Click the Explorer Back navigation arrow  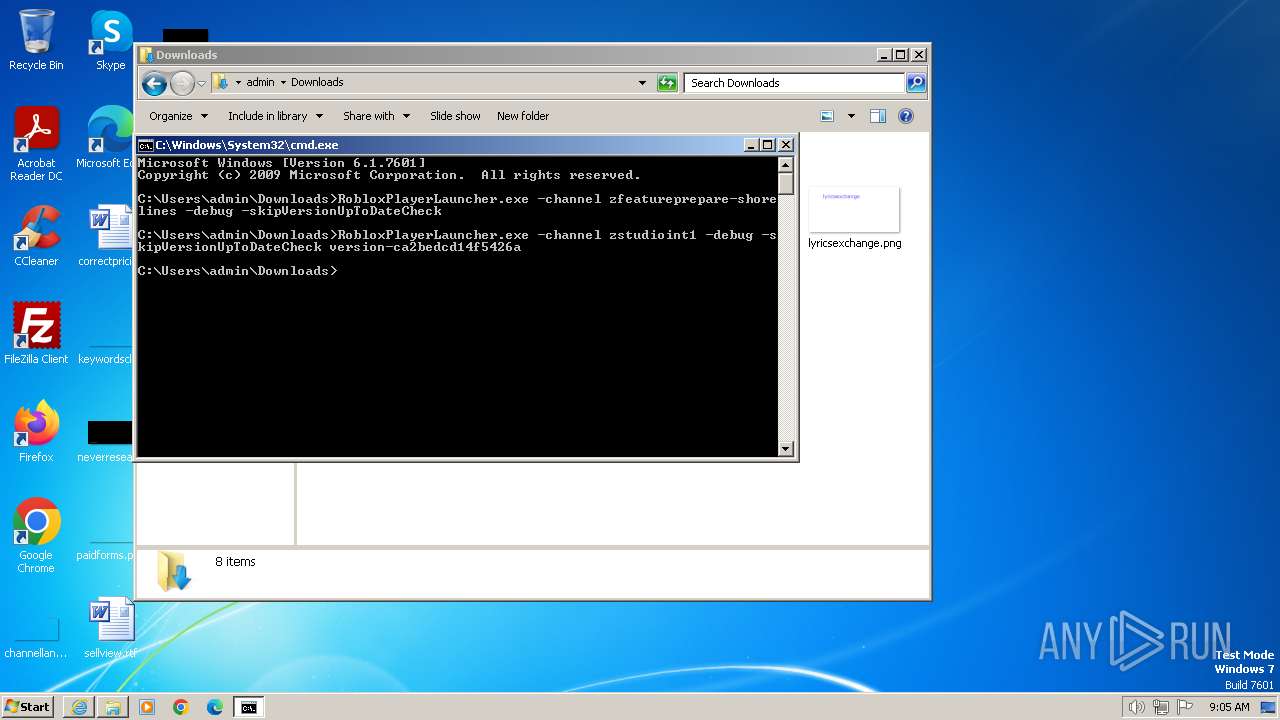[x=154, y=83]
